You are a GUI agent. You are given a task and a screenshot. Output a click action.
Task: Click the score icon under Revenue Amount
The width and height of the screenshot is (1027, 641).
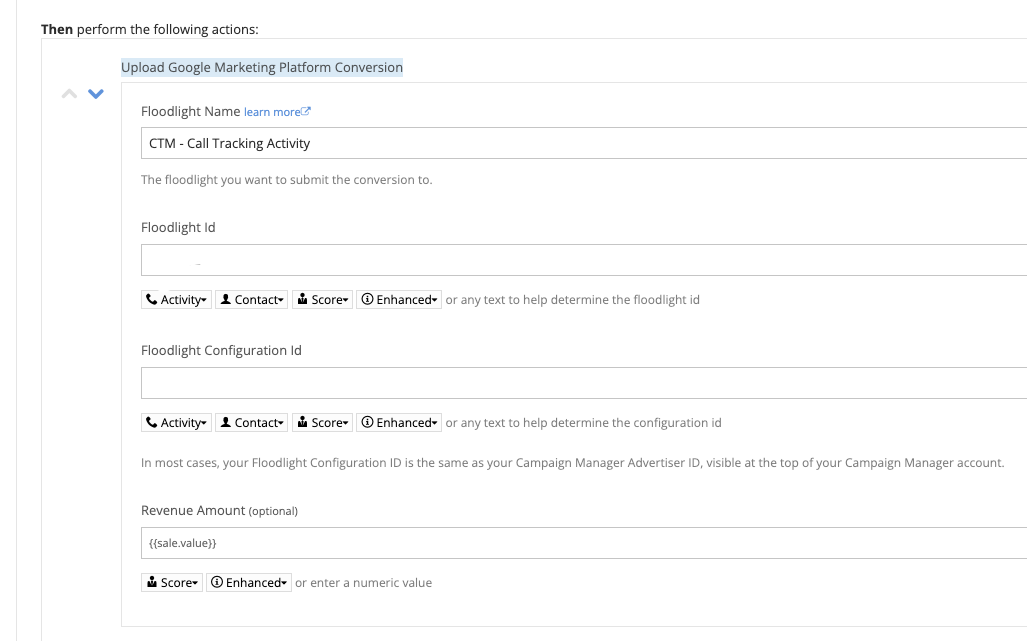point(151,582)
